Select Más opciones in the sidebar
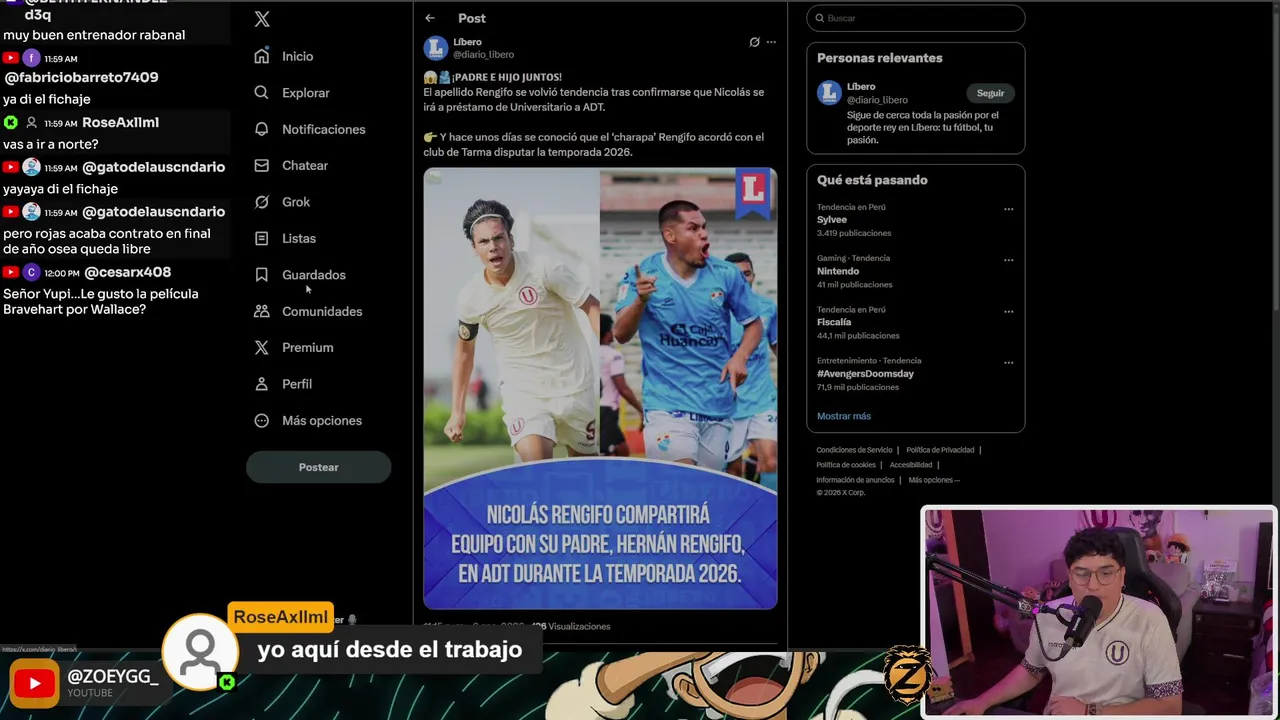The width and height of the screenshot is (1280, 720). point(322,420)
